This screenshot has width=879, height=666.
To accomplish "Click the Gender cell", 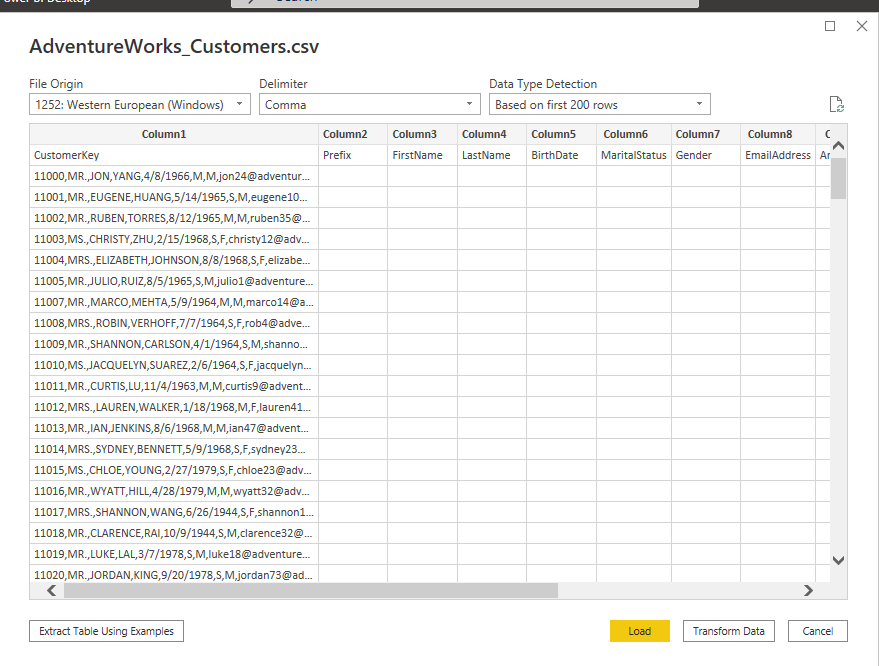I will [705, 155].
